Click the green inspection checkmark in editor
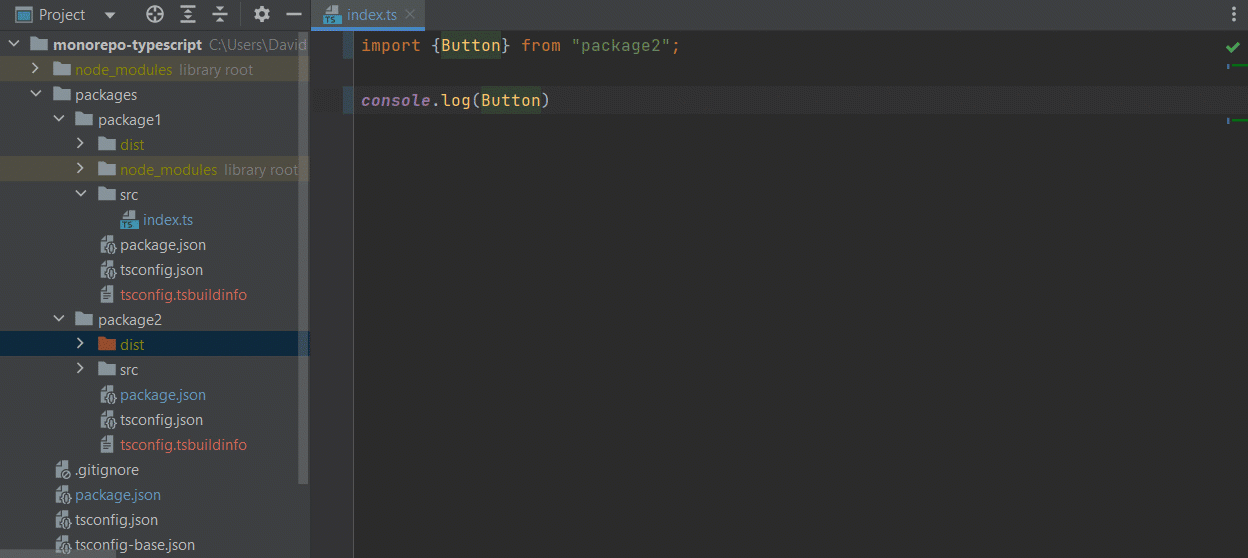The image size is (1248, 558). (1233, 47)
